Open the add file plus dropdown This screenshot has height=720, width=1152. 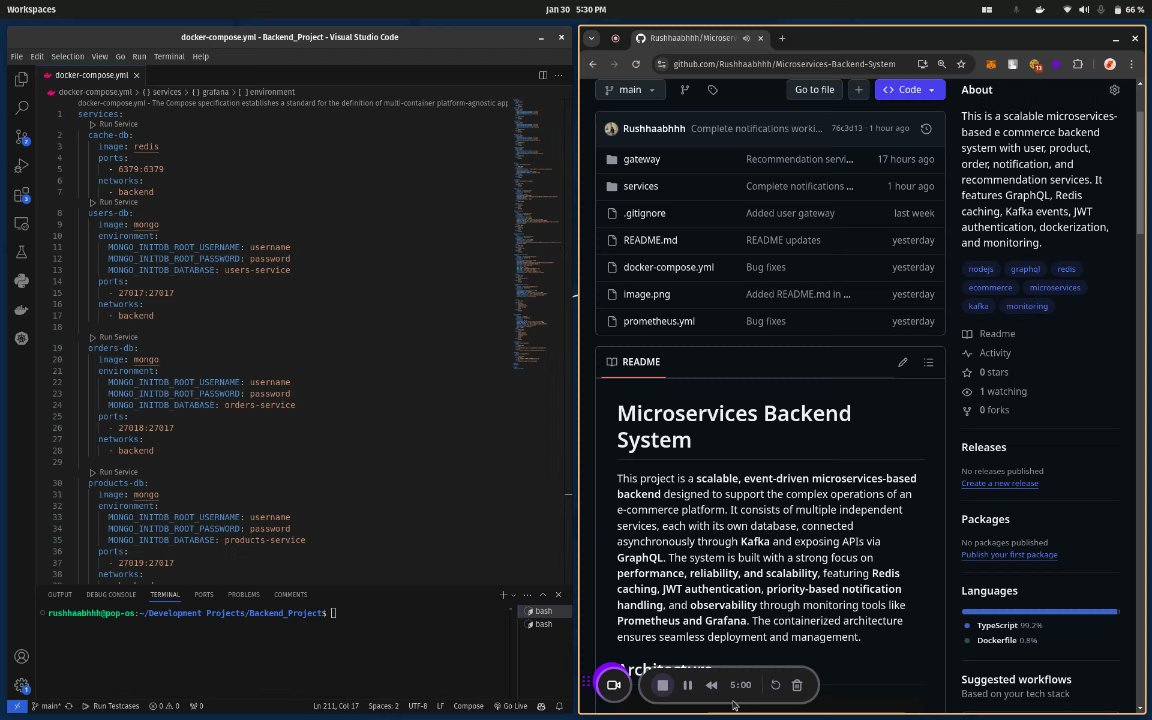pyautogui.click(x=858, y=90)
